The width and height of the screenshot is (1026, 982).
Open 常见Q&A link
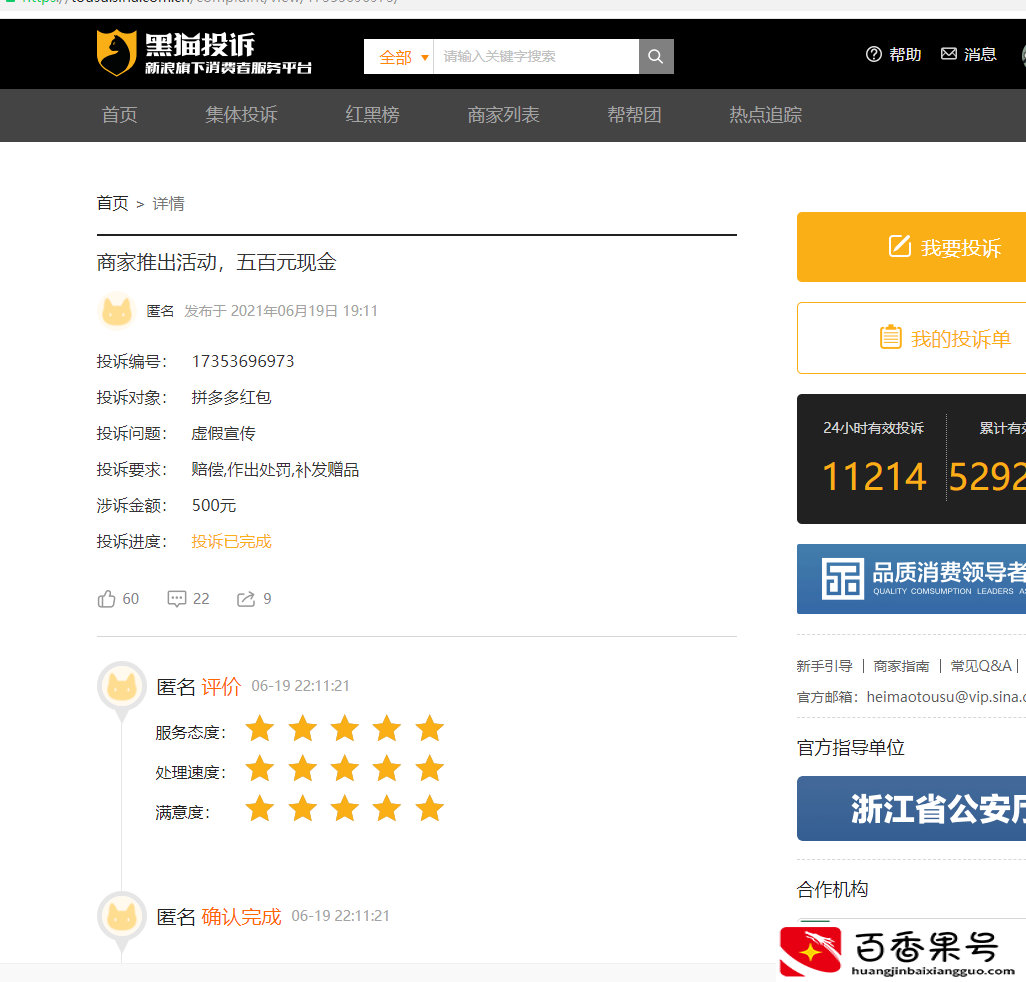(x=981, y=666)
